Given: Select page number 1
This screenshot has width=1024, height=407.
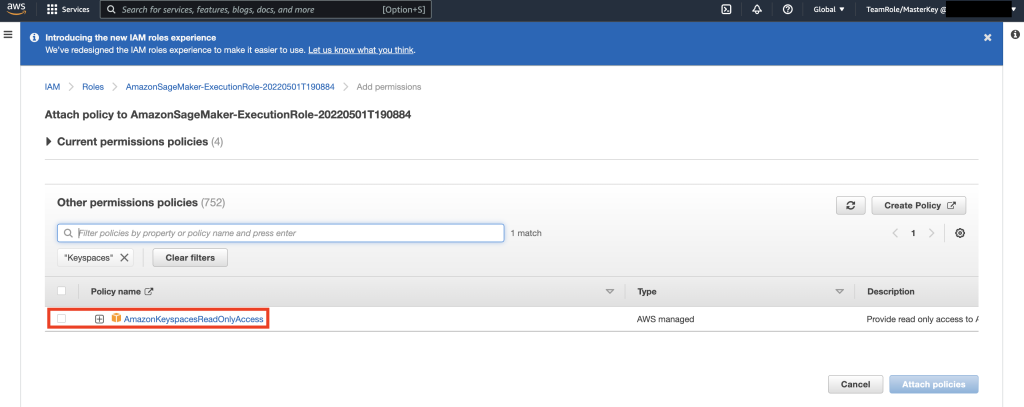Looking at the screenshot, I should 913,233.
